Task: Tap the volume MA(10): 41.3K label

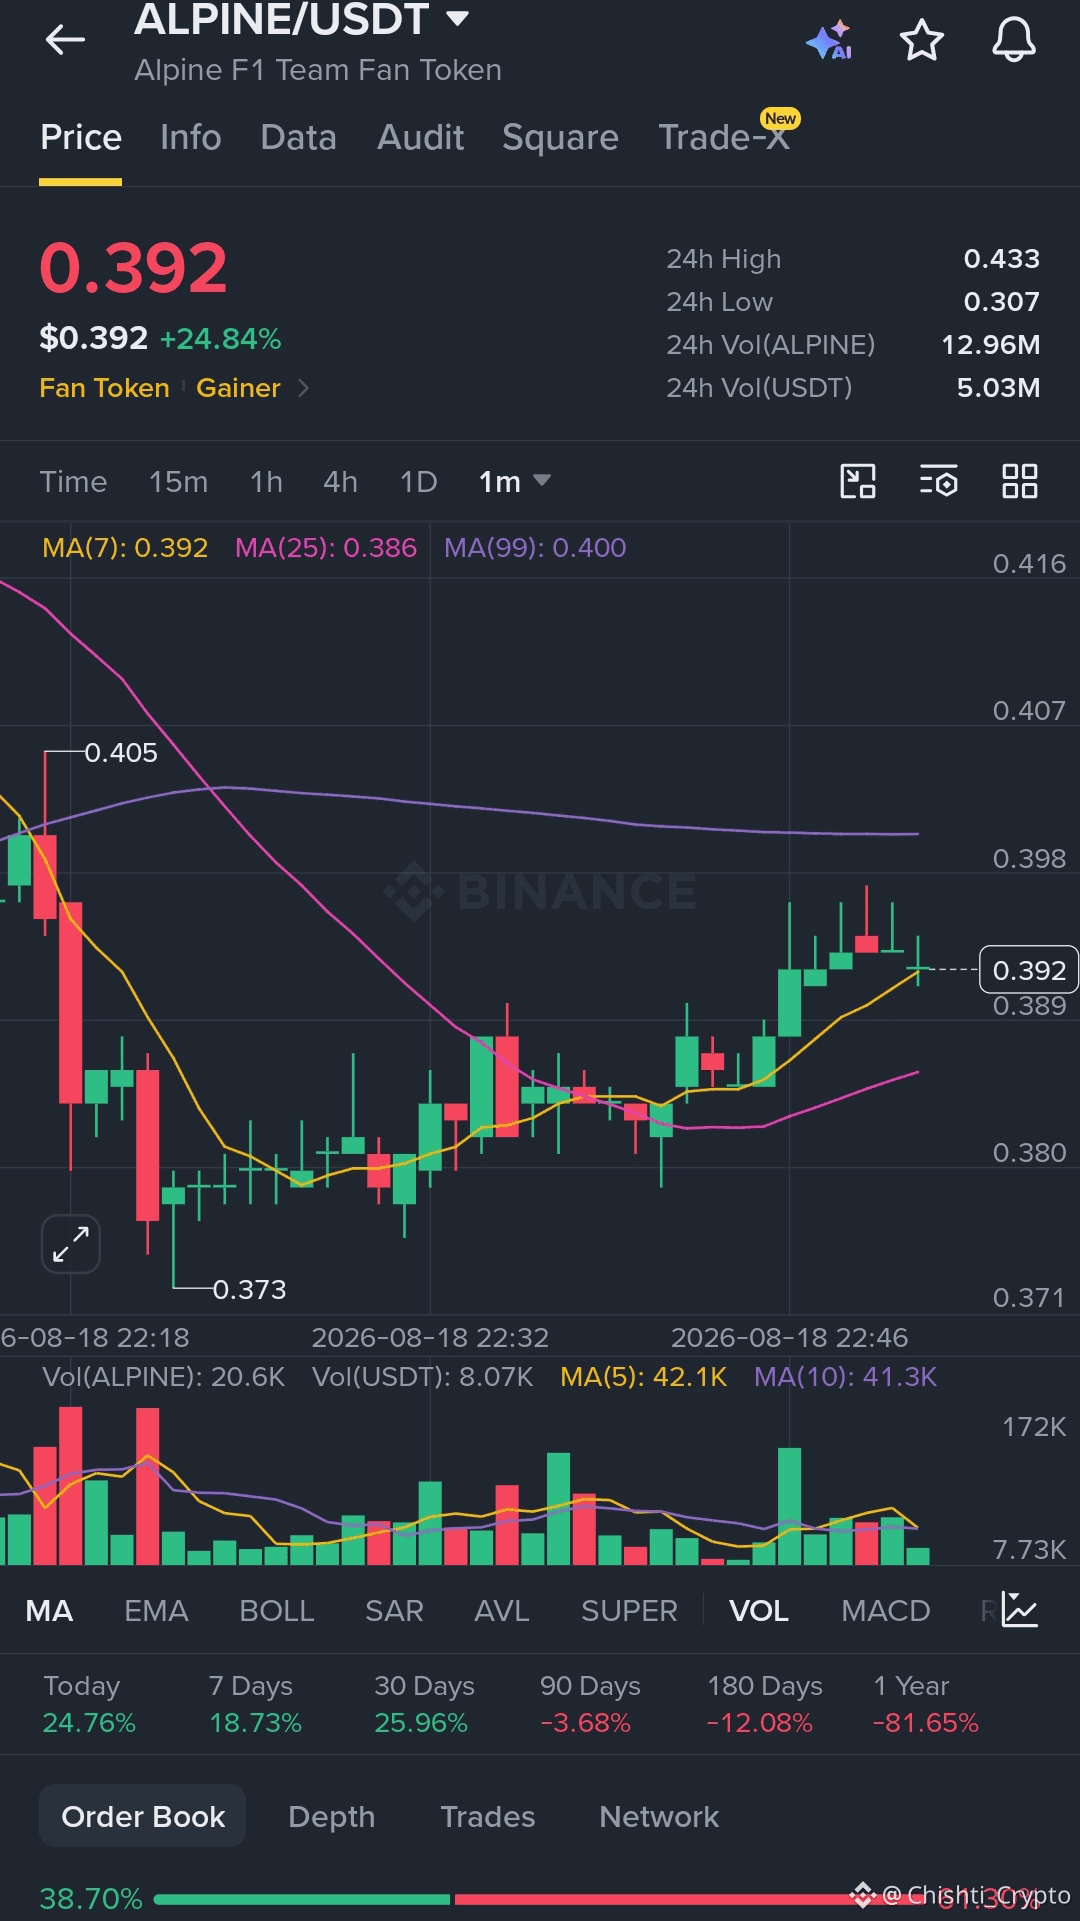Action: pos(845,1377)
